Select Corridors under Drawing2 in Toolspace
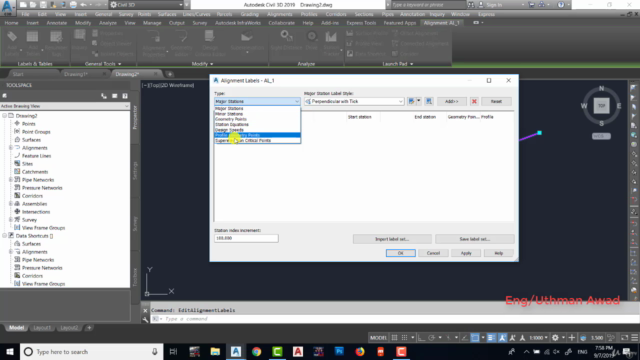The image size is (640, 360). click(x=32, y=196)
